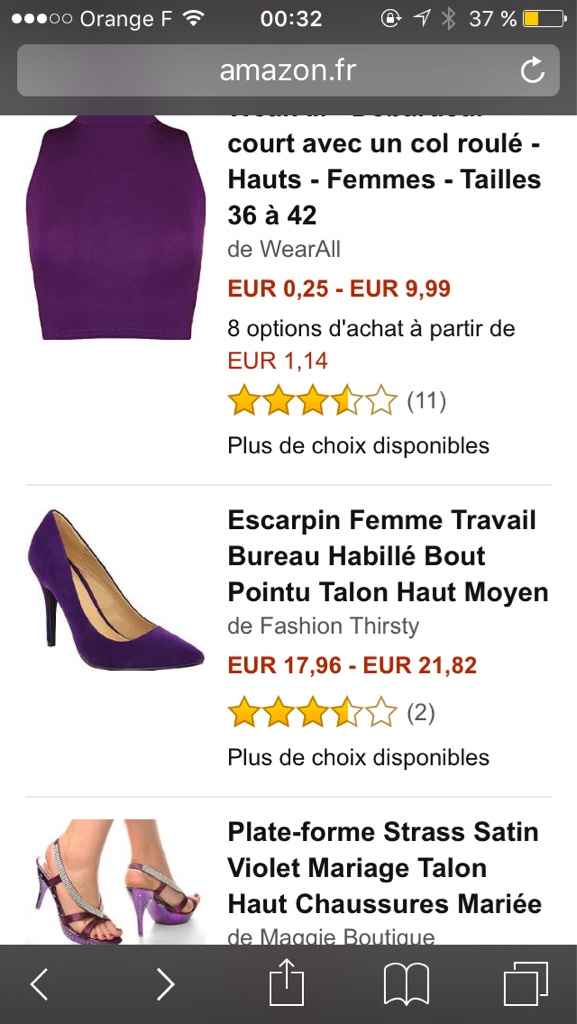Viewport: 577px width, 1024px height.
Task: Tap the purple pump shoe thumbnail
Action: [112, 590]
